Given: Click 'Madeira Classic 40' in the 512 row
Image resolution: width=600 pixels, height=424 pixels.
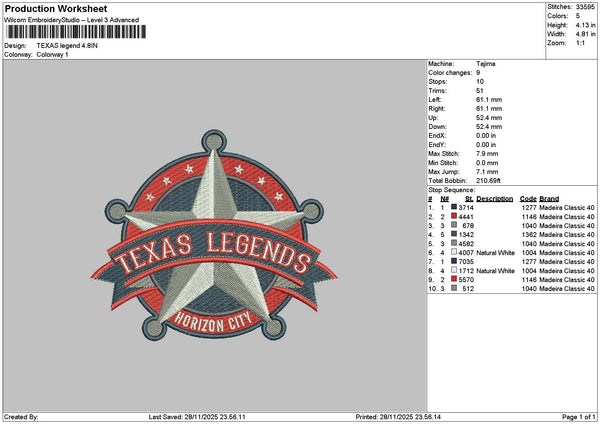Looking at the screenshot, I should tap(567, 289).
